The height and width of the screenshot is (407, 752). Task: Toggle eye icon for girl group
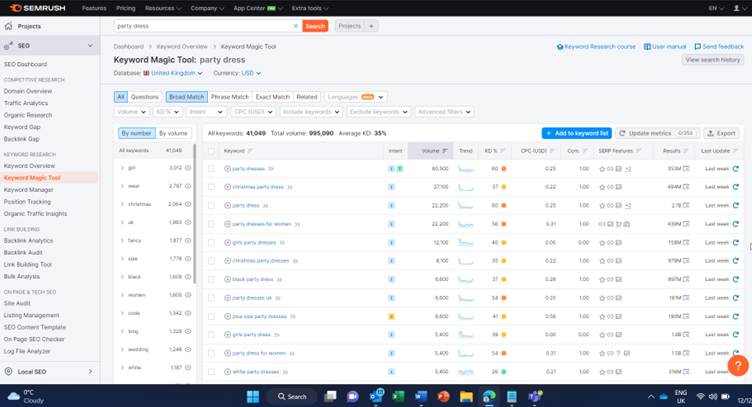(188, 168)
